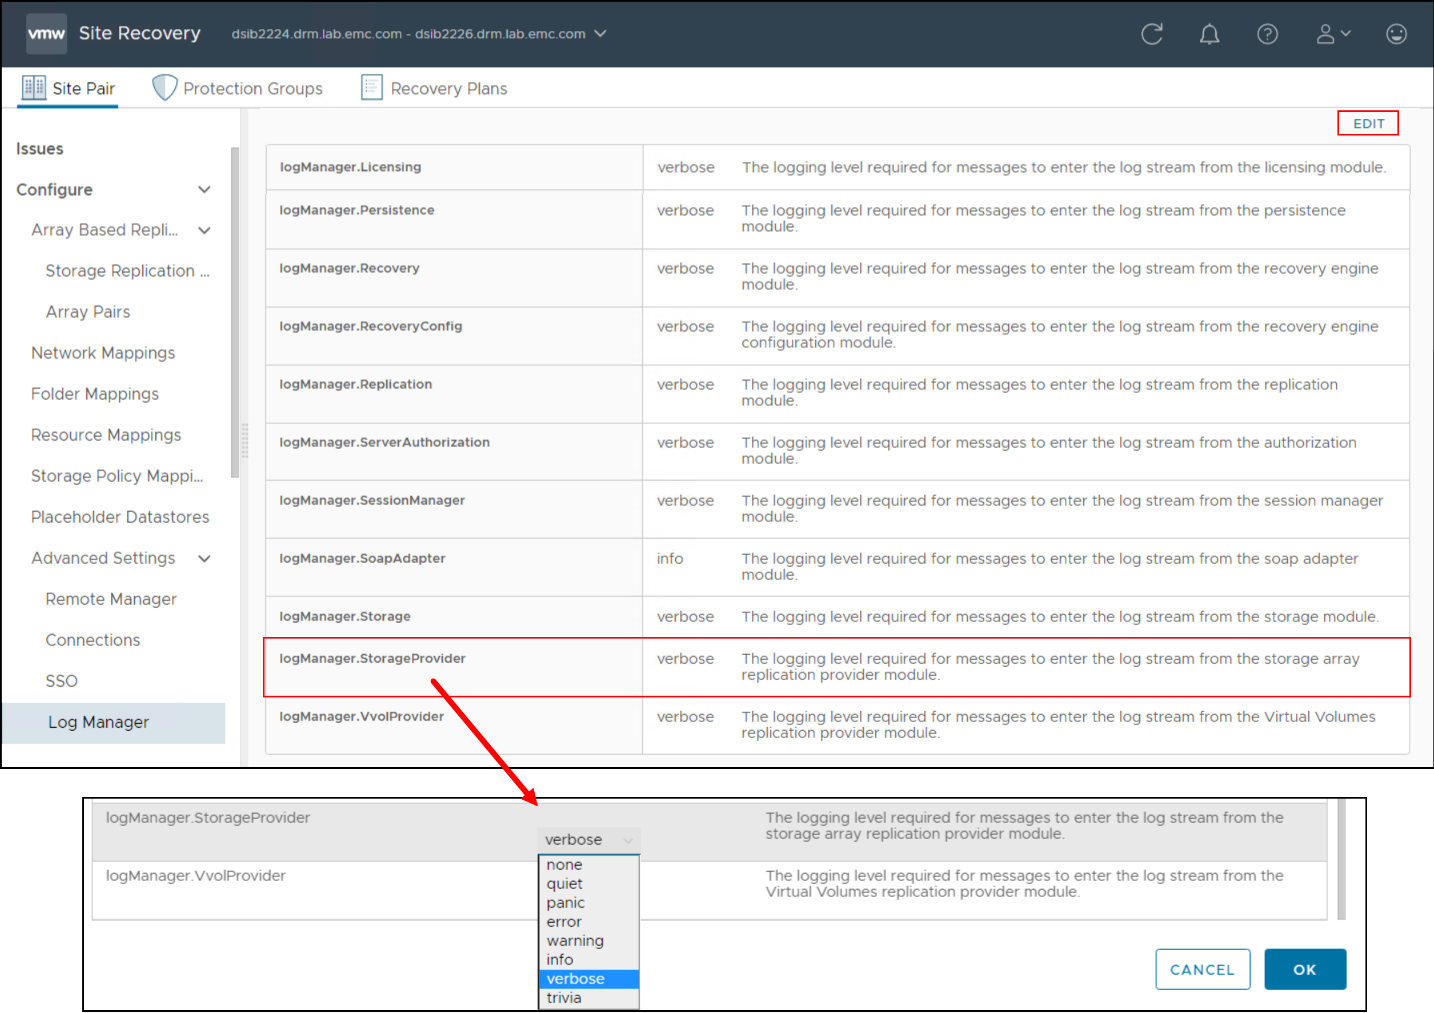Screen dimensions: 1434x1013
Task: Click the info value of SoapAdapter
Action: coord(670,558)
